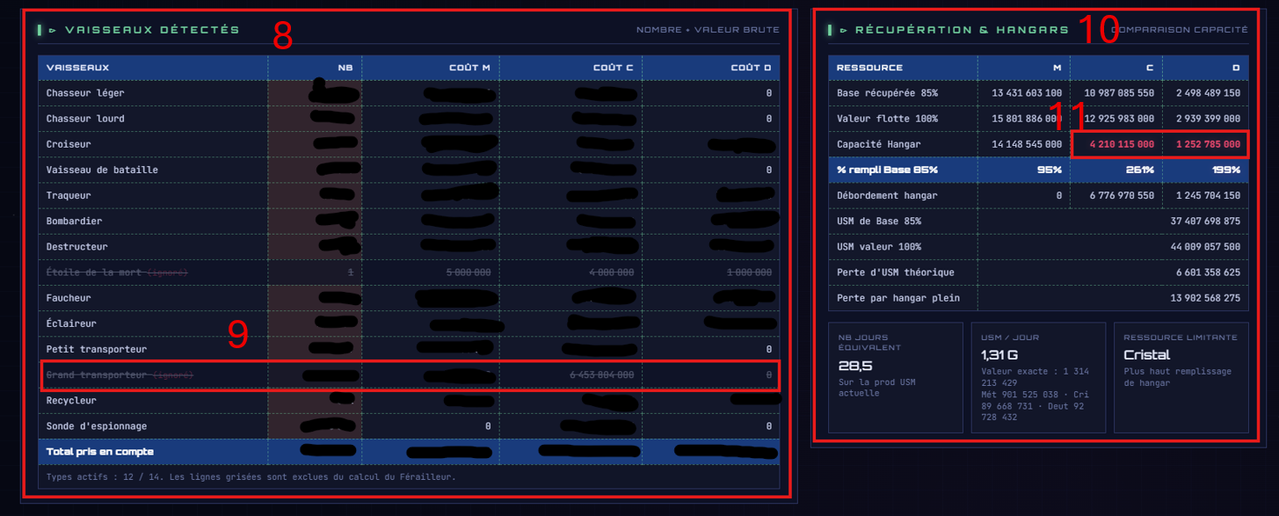1279x516 pixels.
Task: Click the Traqueur row label
Action: (x=69, y=196)
